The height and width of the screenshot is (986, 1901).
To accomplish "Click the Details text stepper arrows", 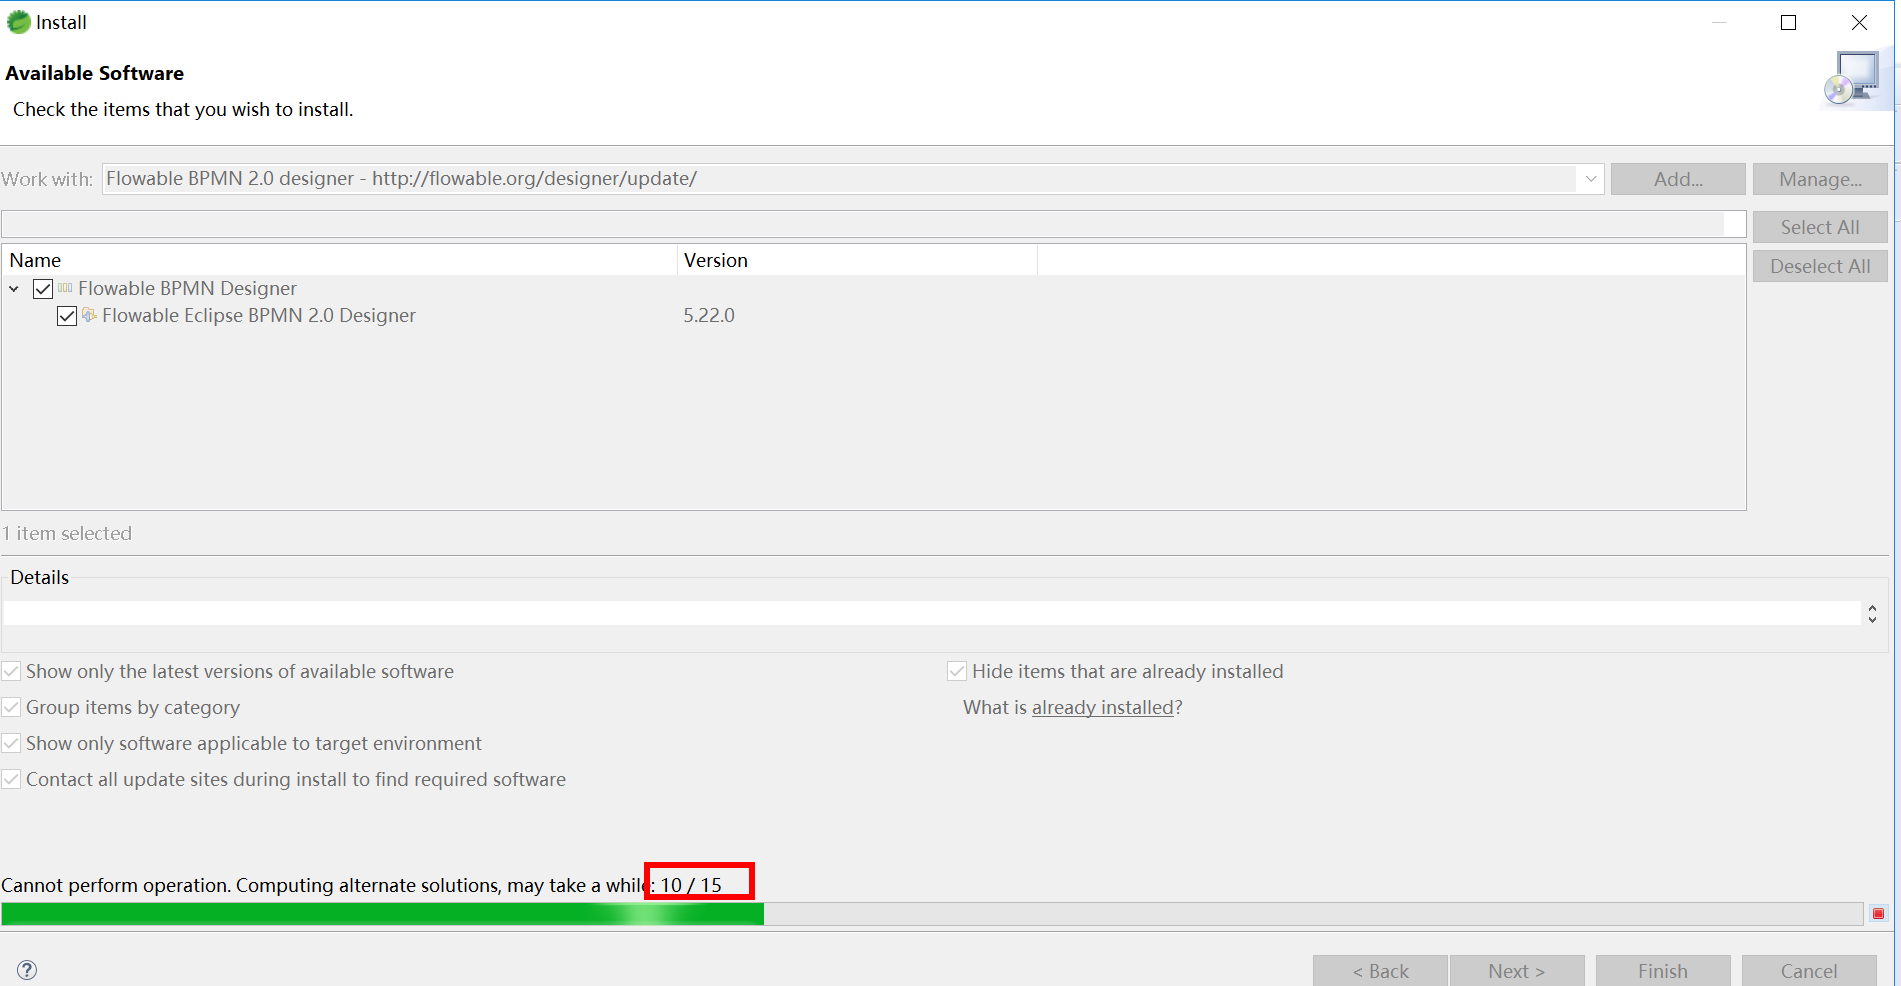I will coord(1872,613).
